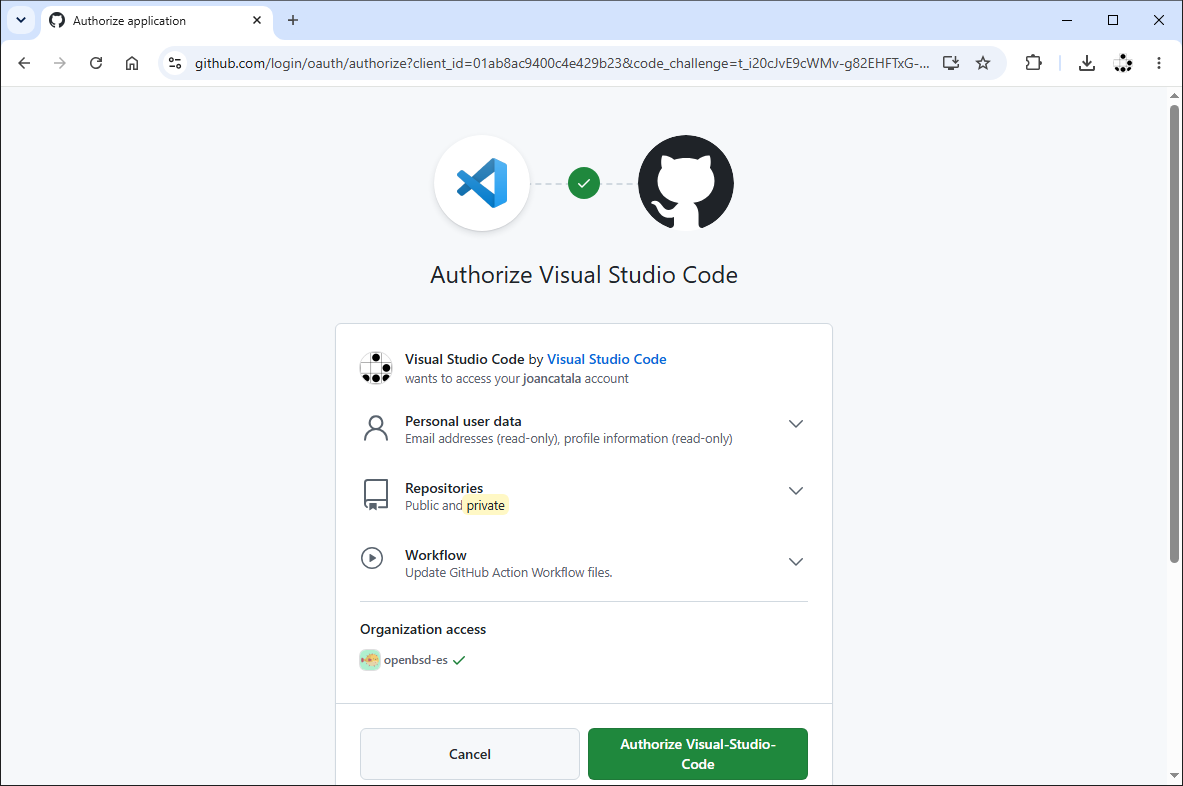Open a new browser tab
Image resolution: width=1183 pixels, height=786 pixels.
(x=293, y=20)
